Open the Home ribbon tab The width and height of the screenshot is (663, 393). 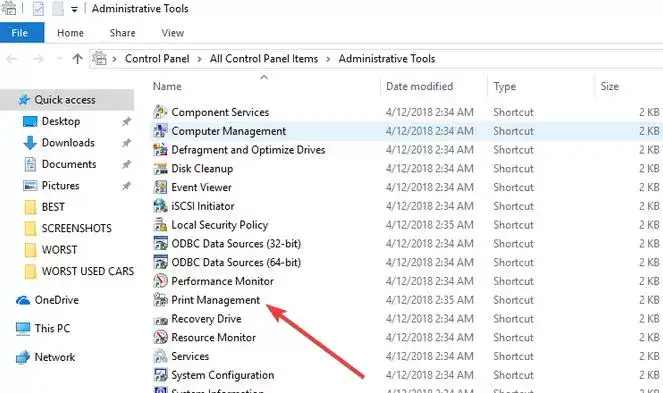pyautogui.click(x=71, y=33)
